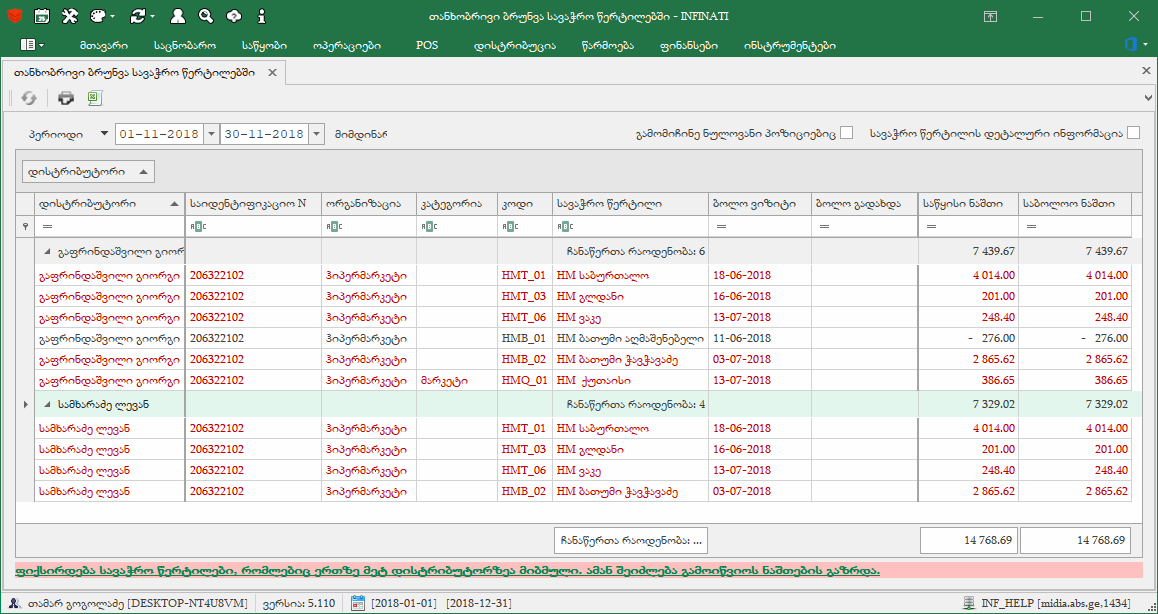Open the user profile icon

click(x=177, y=16)
